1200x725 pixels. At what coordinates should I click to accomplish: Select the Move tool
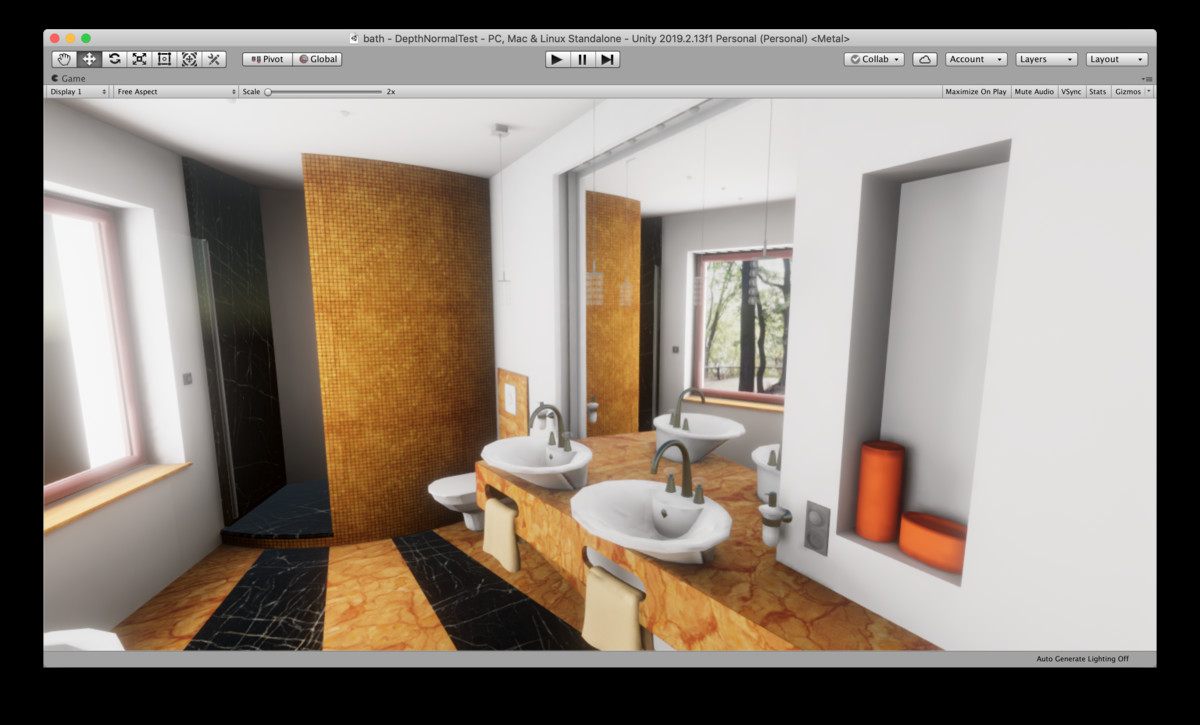89,59
